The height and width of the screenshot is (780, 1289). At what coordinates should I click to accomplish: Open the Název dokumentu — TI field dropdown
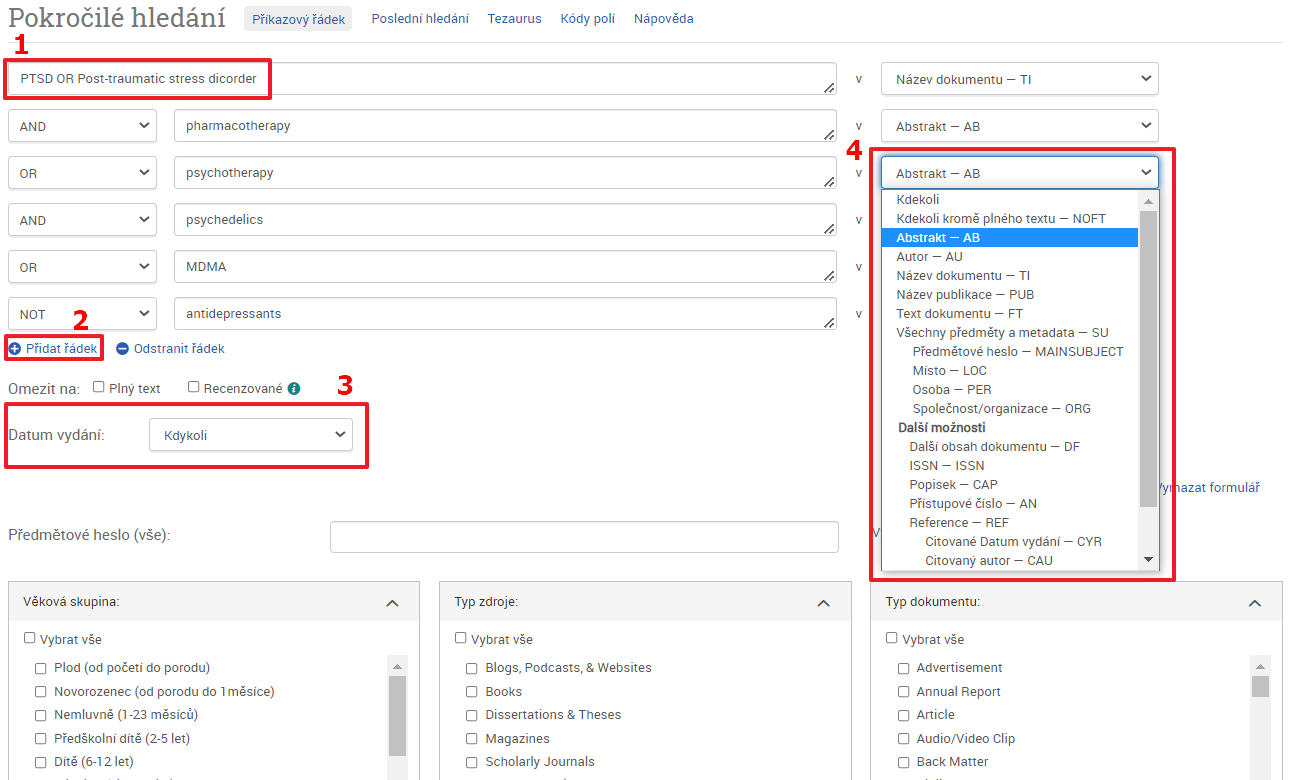click(1019, 79)
